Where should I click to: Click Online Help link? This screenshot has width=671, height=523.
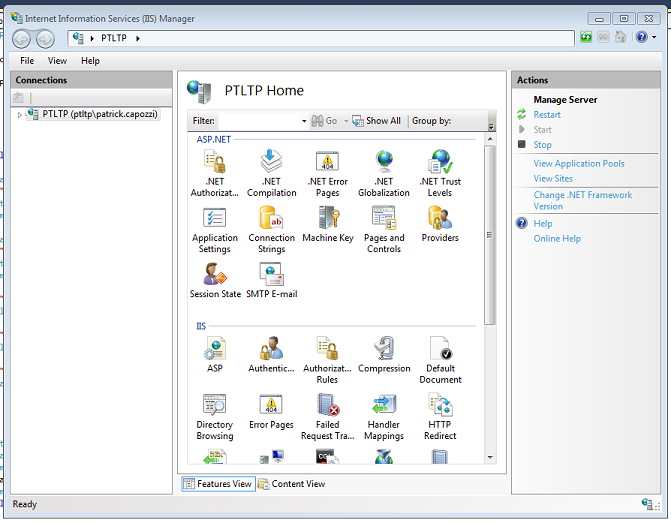pyautogui.click(x=557, y=238)
